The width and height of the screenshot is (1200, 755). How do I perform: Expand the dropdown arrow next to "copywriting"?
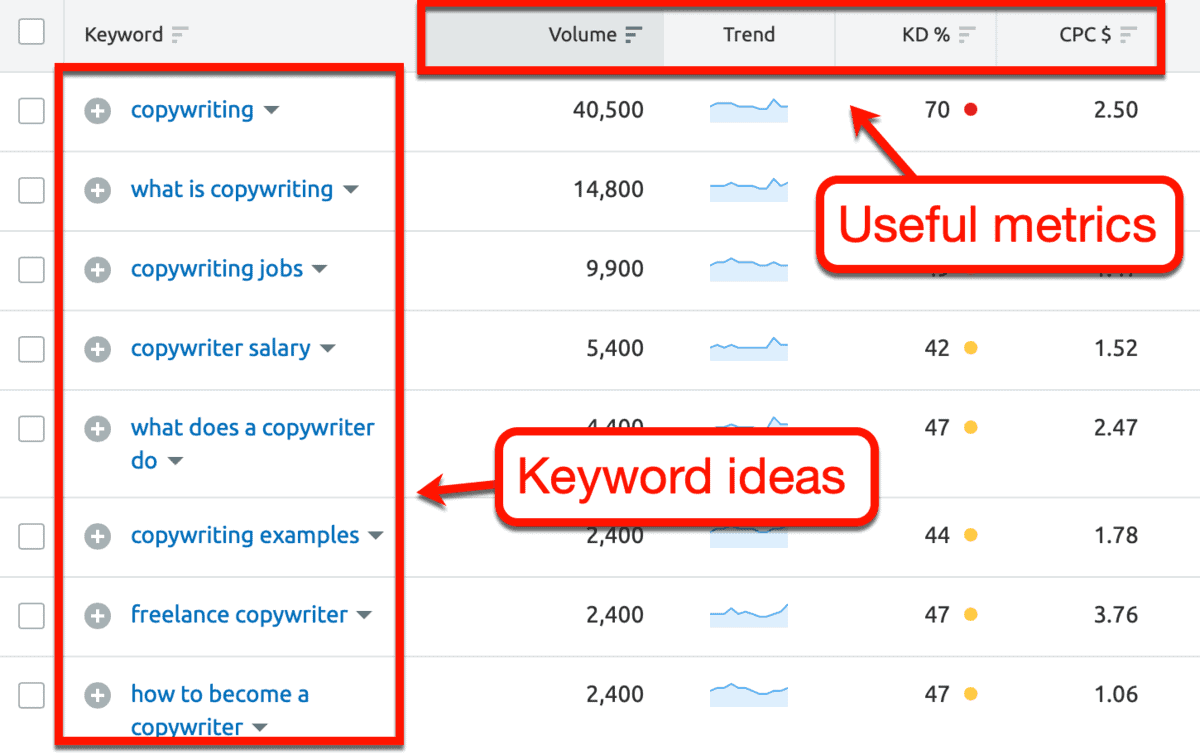272,111
